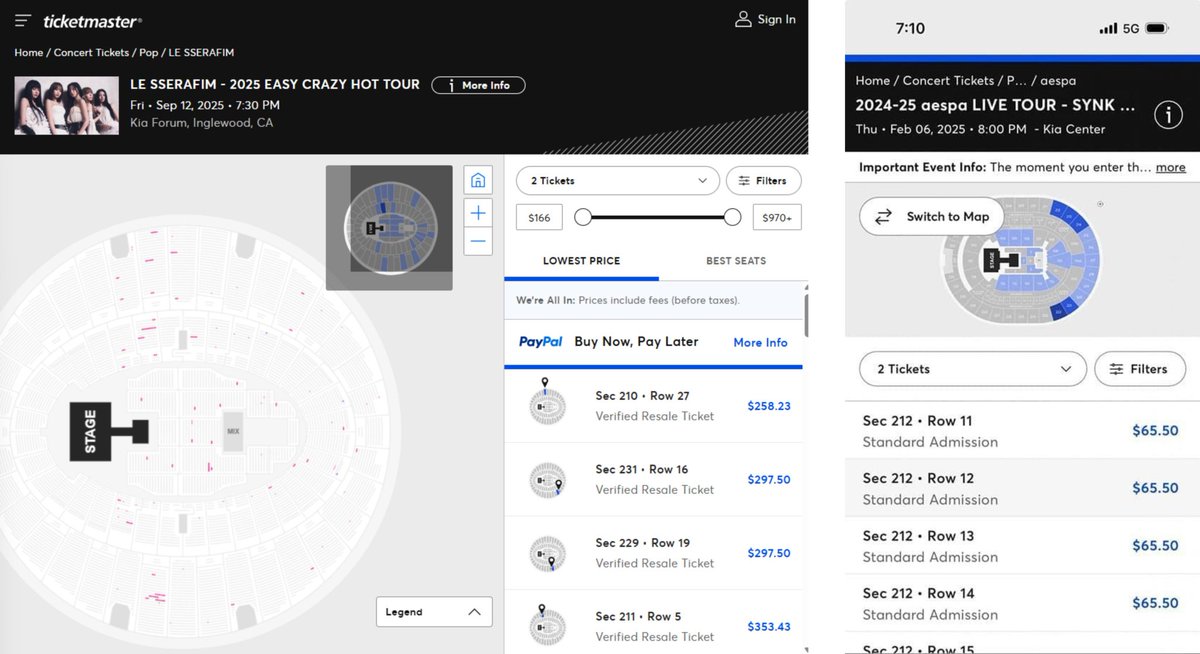Expand the Legend panel
The height and width of the screenshot is (654, 1200).
tap(434, 612)
